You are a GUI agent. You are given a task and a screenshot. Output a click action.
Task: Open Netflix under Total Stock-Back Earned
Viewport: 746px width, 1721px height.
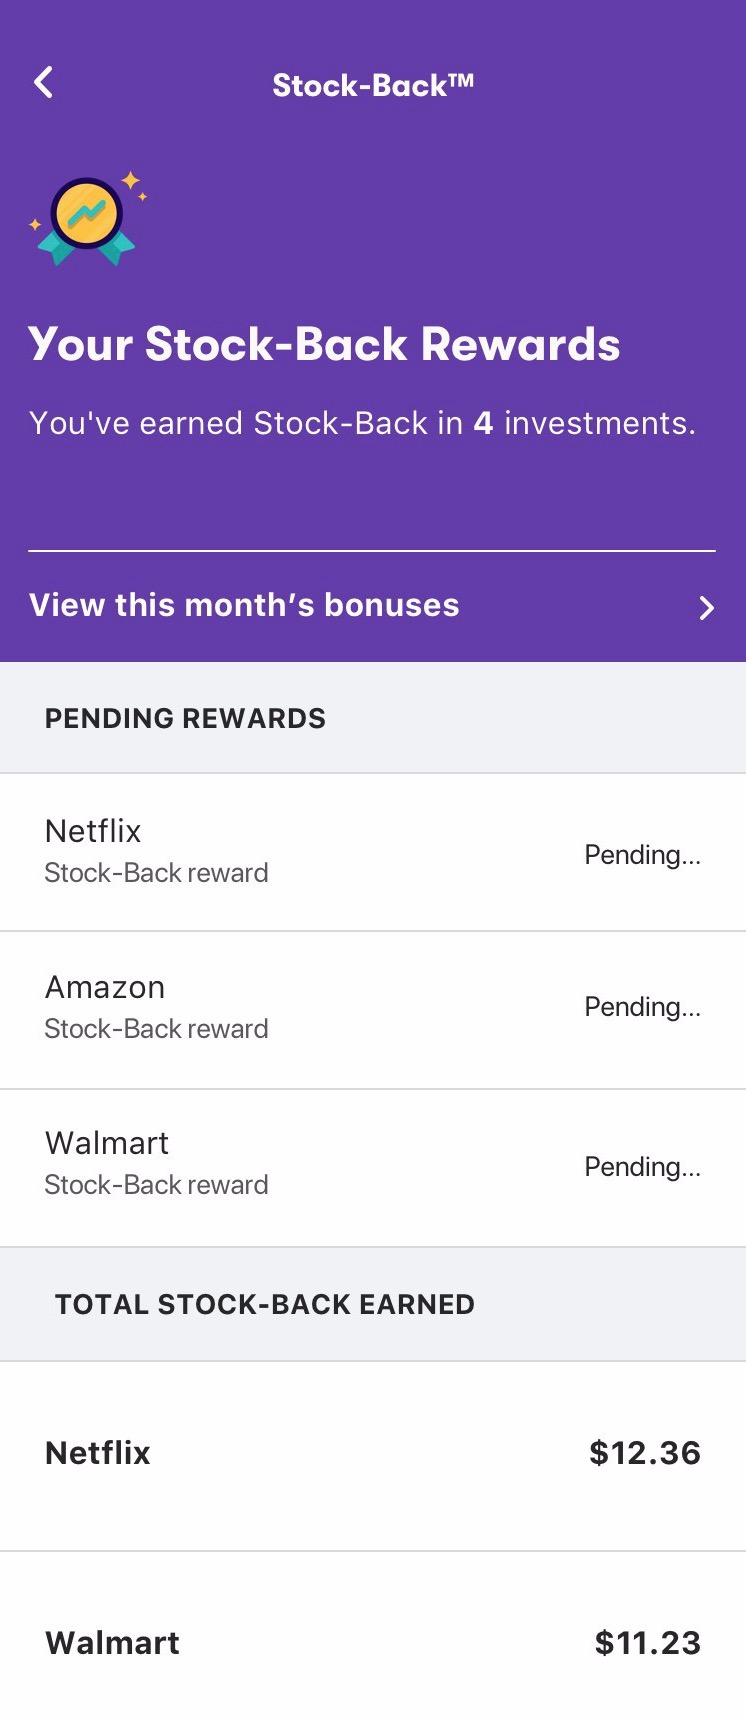pos(373,1456)
